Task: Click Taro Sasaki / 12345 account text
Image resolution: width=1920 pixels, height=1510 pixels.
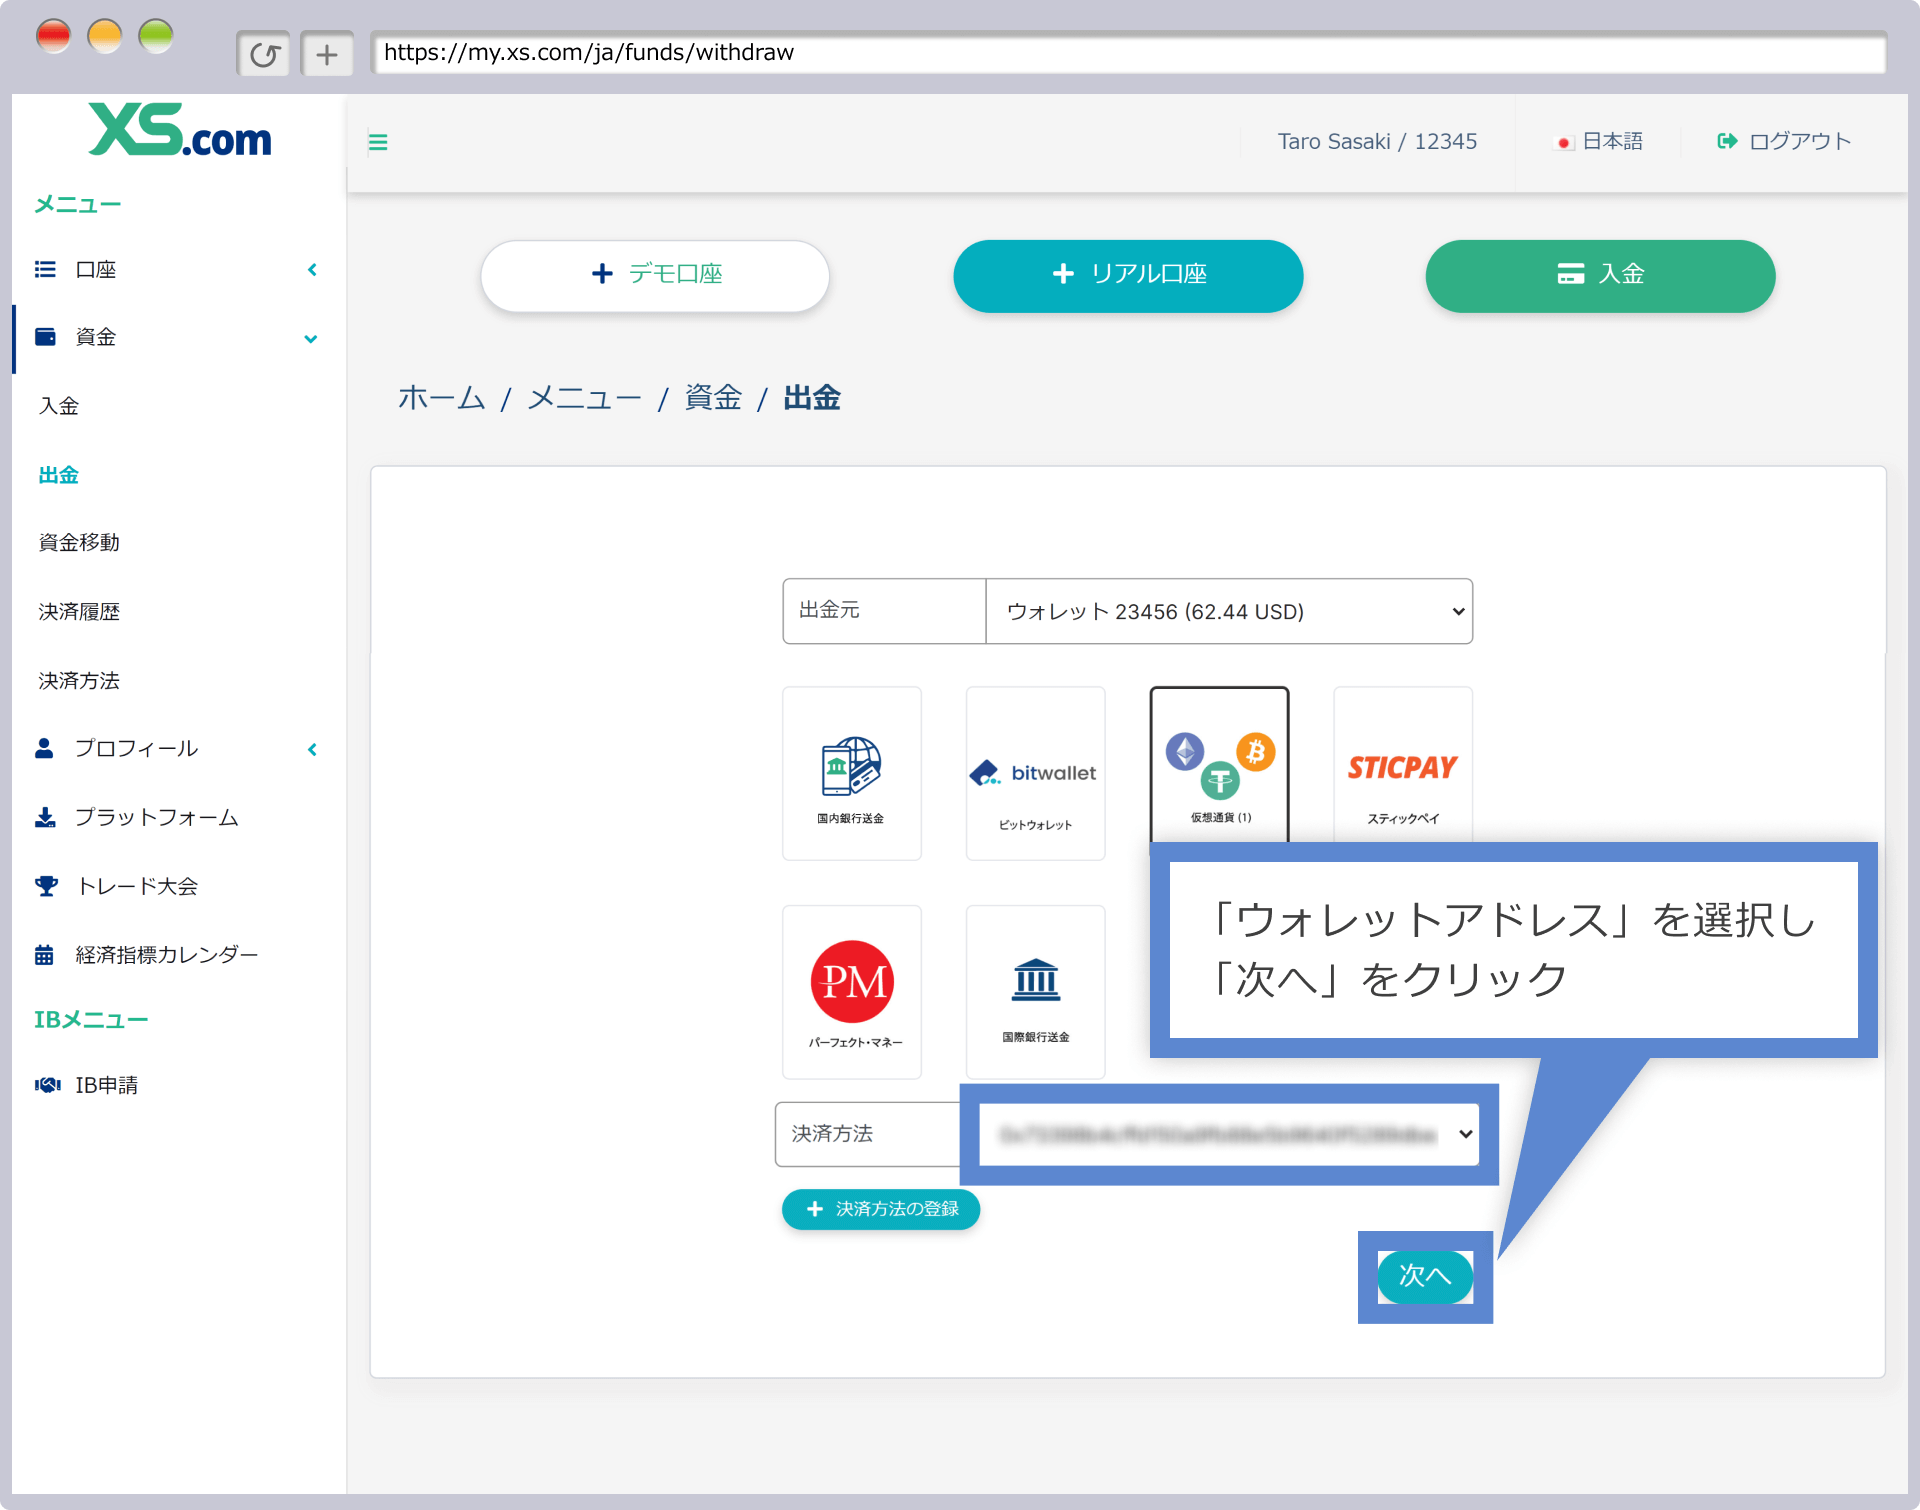Action: [1377, 141]
